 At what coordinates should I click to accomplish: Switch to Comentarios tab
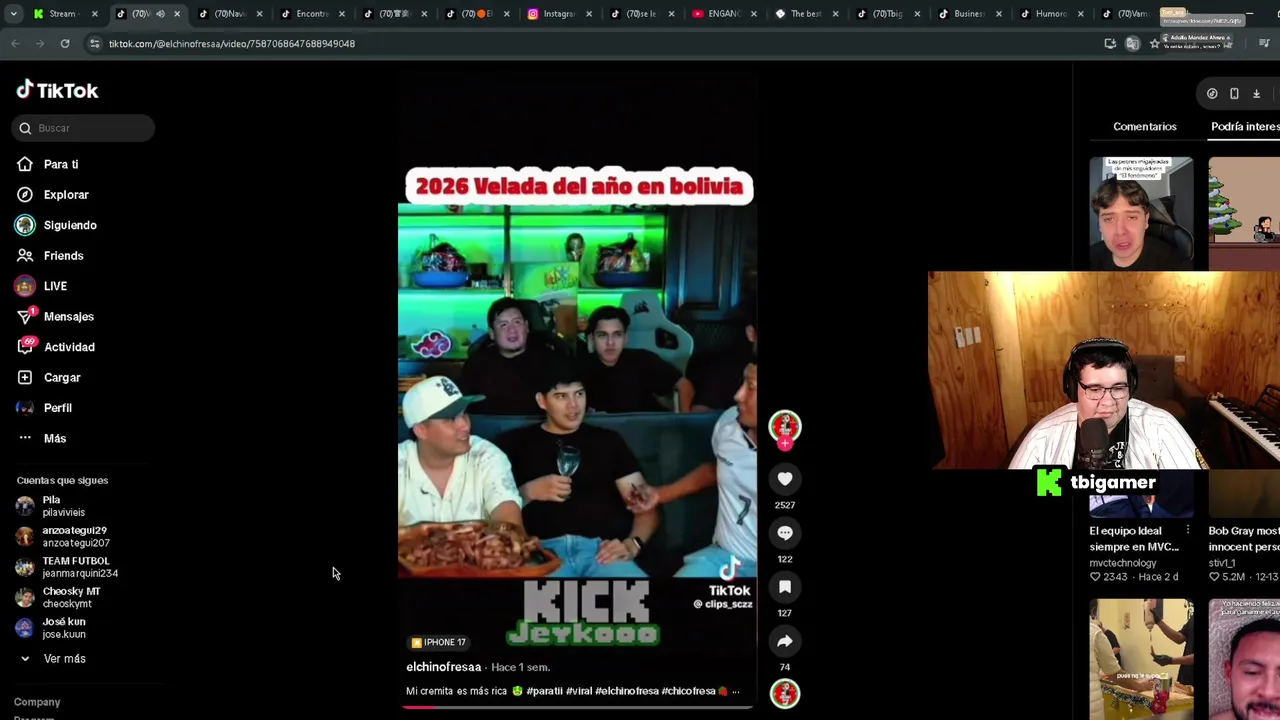pyautogui.click(x=1145, y=127)
